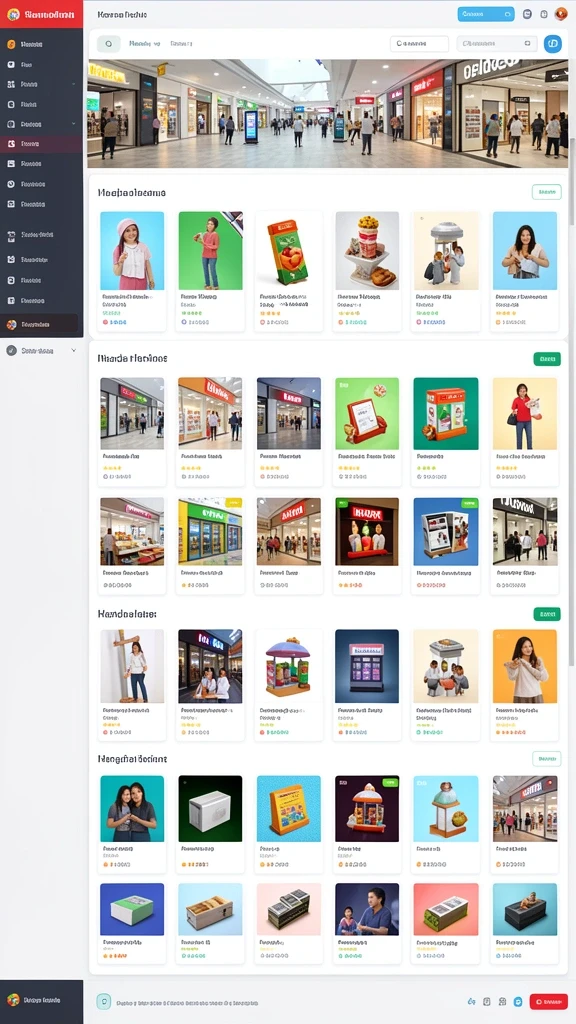The image size is (576, 1024).
Task: Click the user avatar in top right header
Action: [560, 14]
